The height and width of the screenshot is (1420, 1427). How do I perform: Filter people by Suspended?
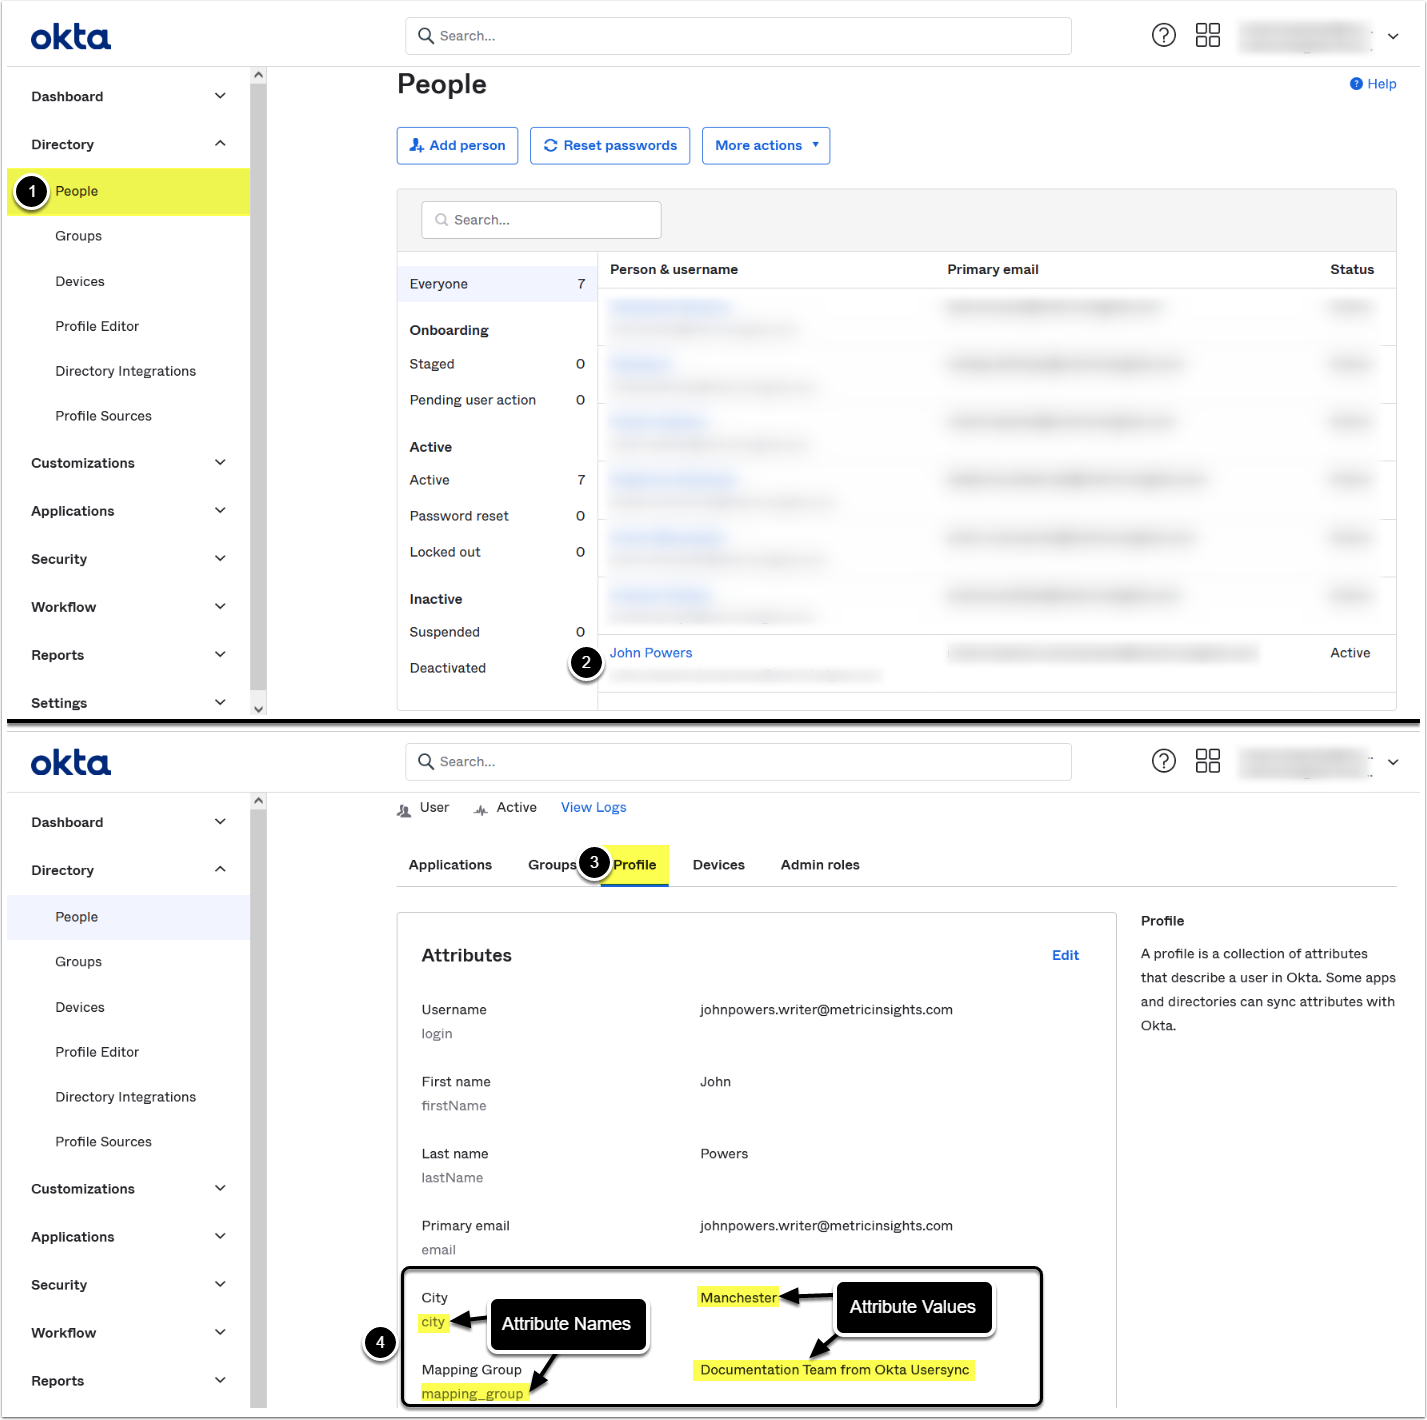coord(497,632)
